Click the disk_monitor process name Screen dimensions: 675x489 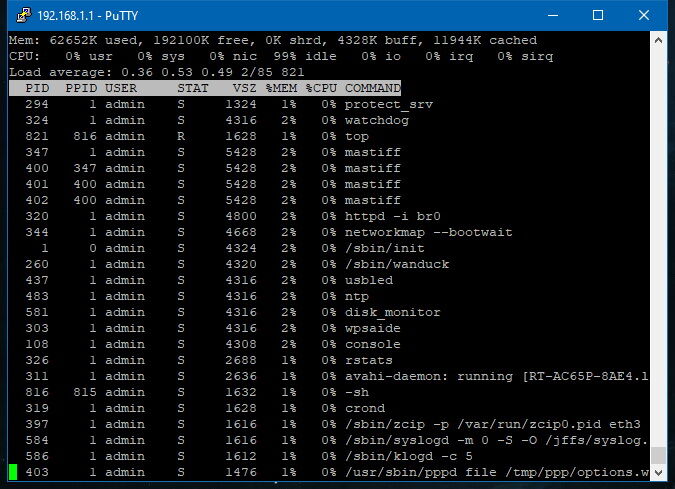click(393, 313)
